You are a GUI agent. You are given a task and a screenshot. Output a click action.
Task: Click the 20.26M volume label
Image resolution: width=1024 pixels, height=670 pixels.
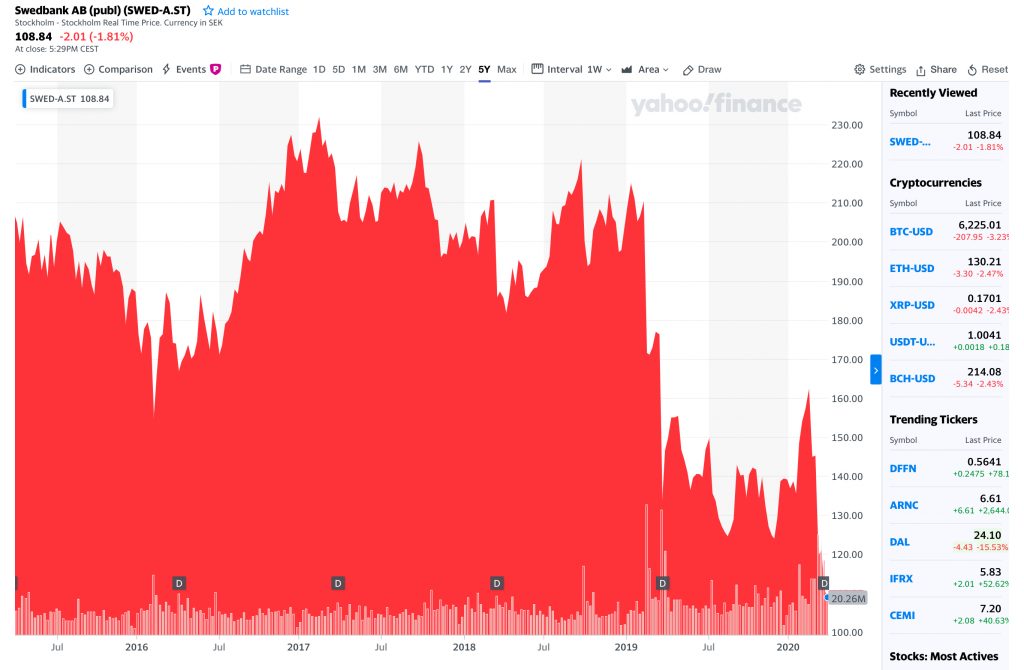click(848, 598)
